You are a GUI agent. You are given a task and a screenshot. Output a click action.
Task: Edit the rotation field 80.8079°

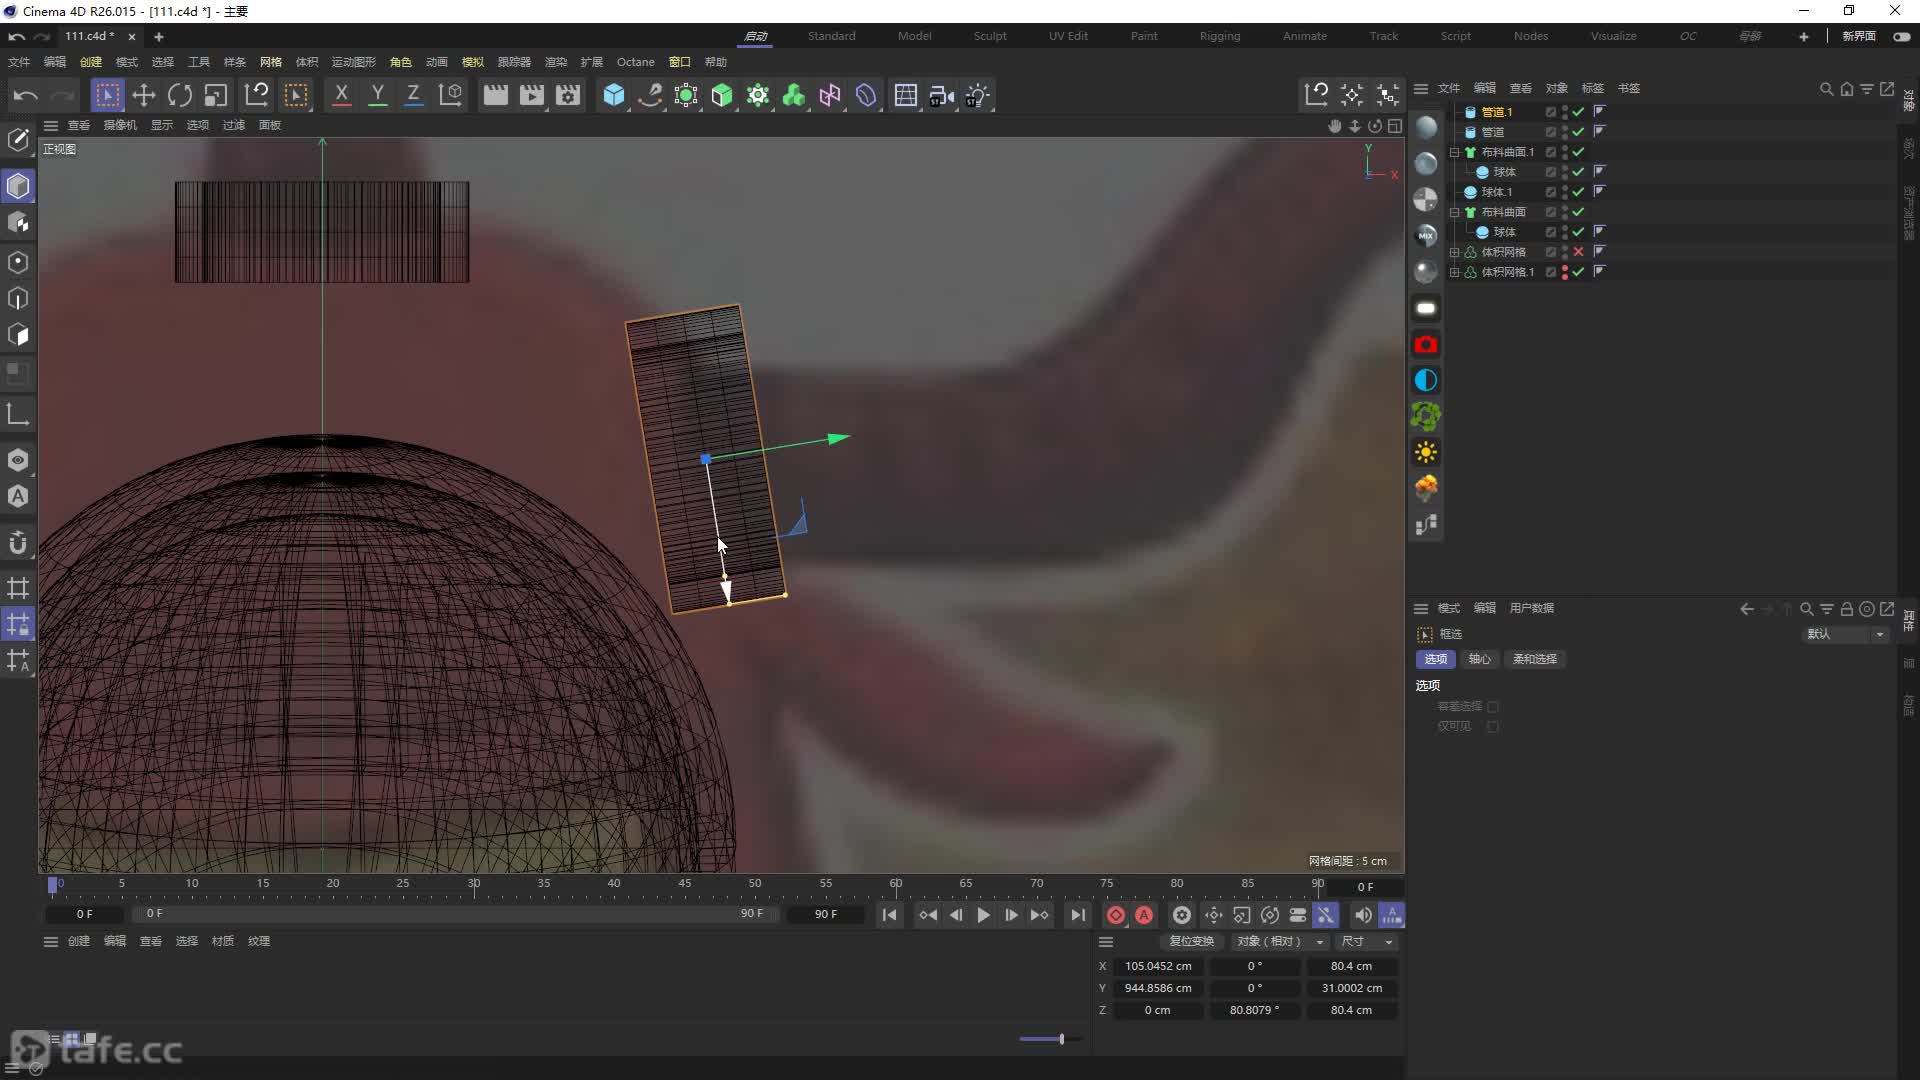click(x=1254, y=1010)
